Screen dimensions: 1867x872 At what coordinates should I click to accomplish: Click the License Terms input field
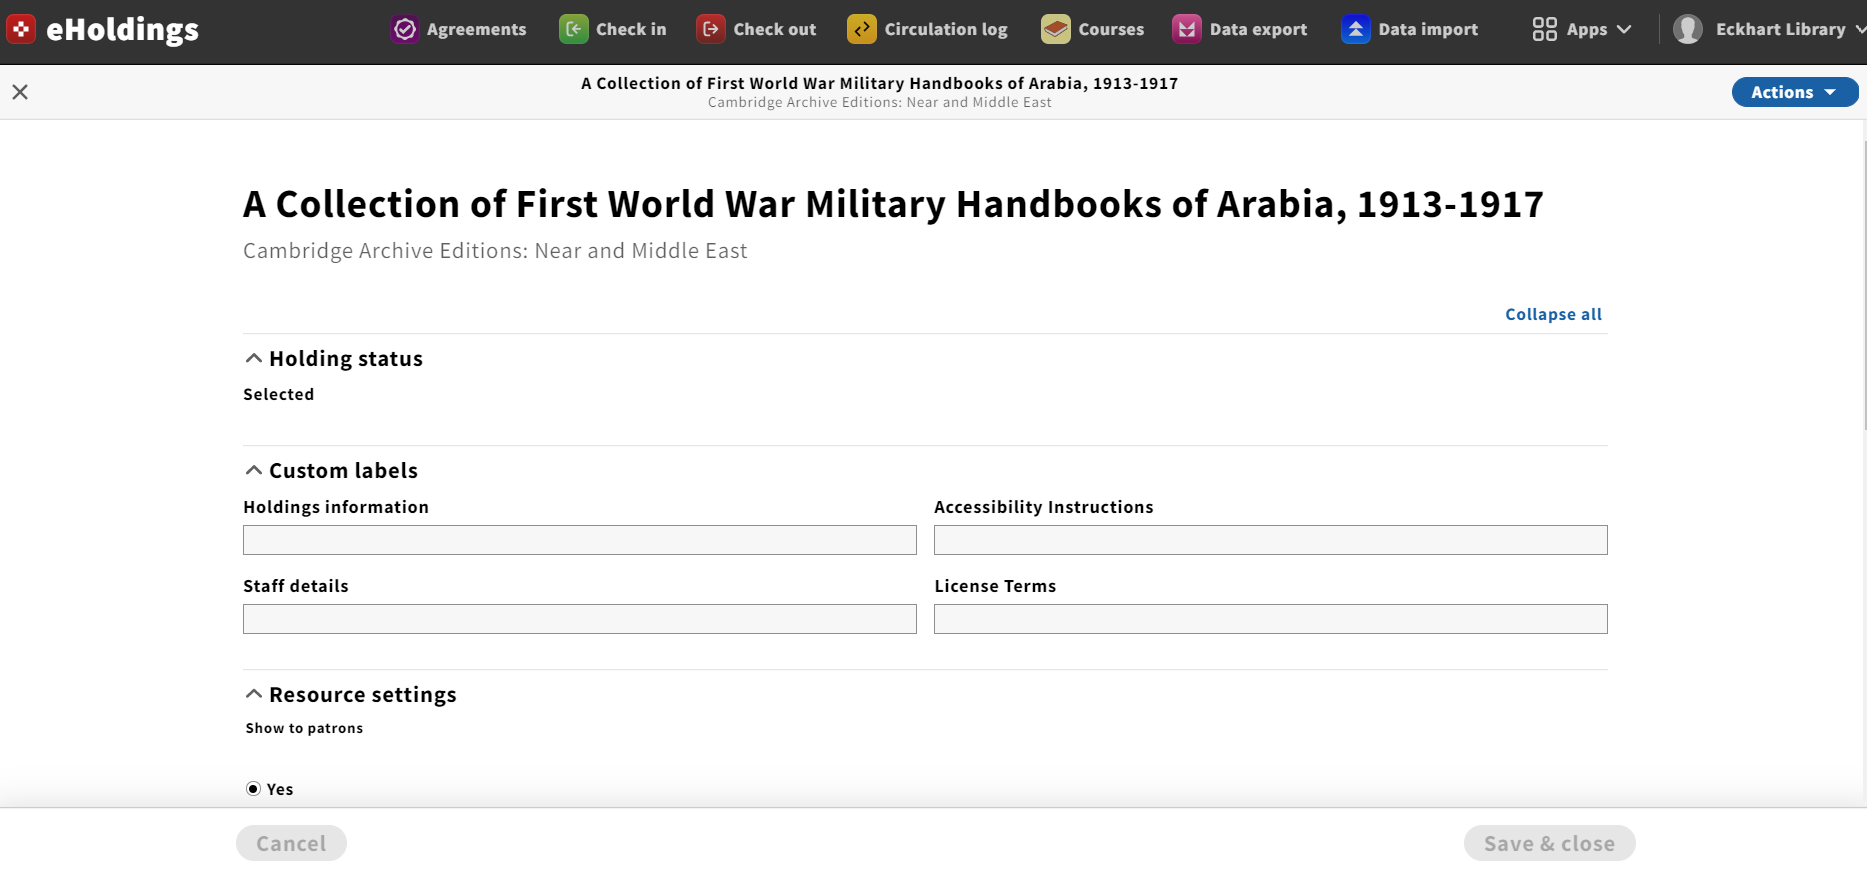[1271, 619]
